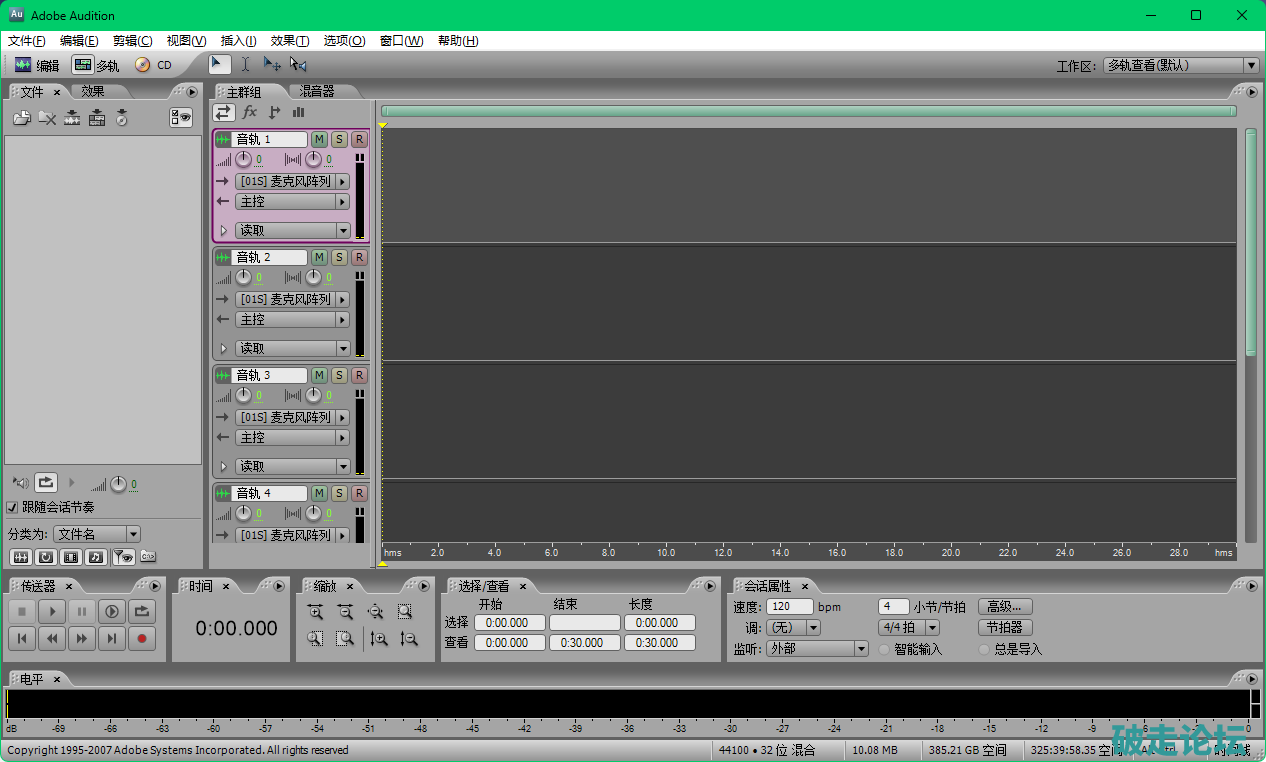Click the Import File folder icon
This screenshot has width=1266, height=762.
point(21,118)
